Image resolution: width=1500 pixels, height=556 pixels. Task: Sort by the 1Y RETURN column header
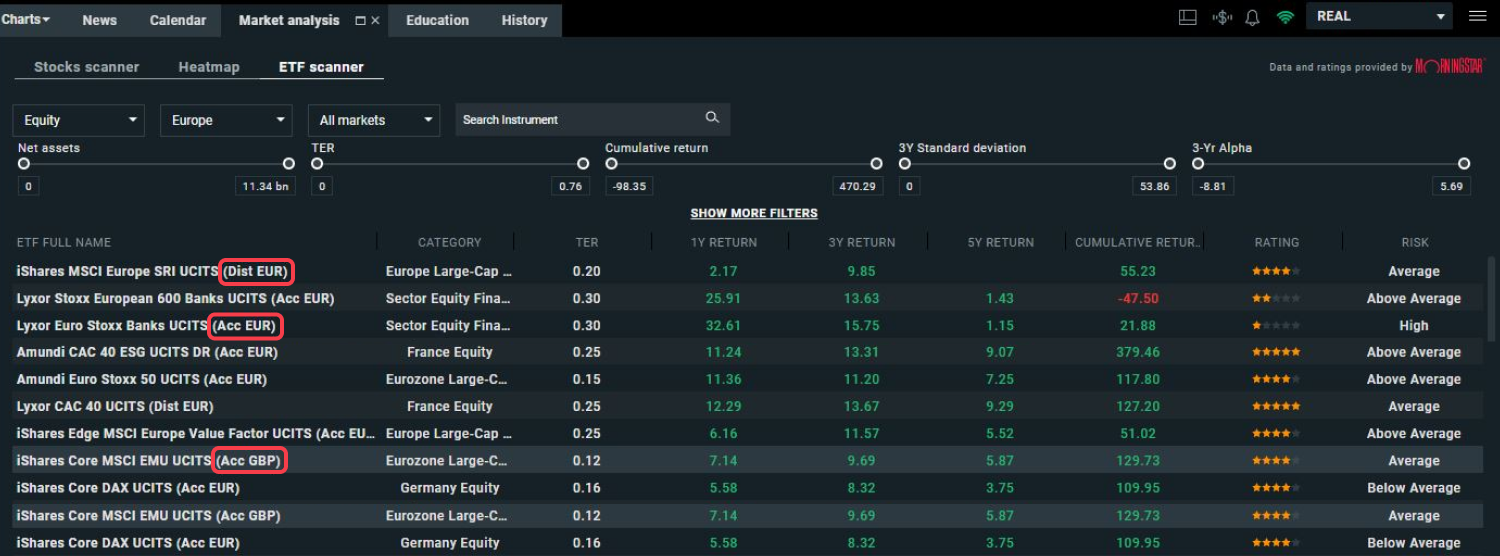pyautogui.click(x=724, y=242)
